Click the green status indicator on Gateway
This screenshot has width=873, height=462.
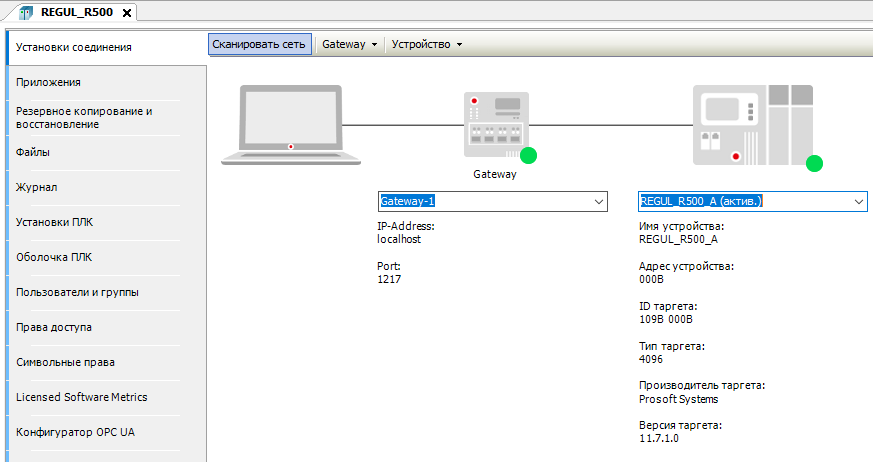tap(528, 155)
